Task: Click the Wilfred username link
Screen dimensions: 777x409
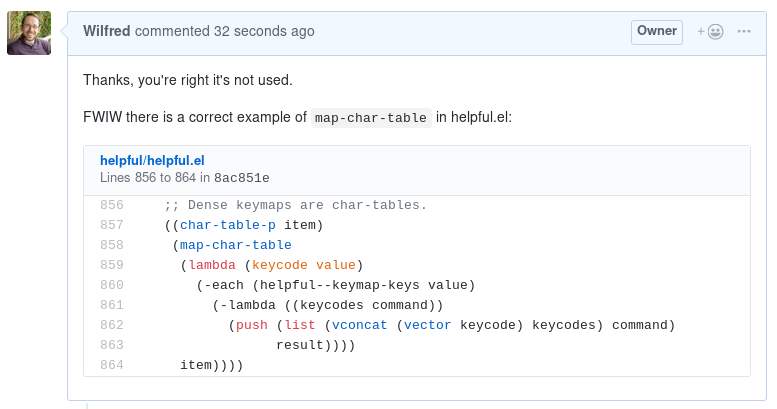Action: (x=107, y=31)
